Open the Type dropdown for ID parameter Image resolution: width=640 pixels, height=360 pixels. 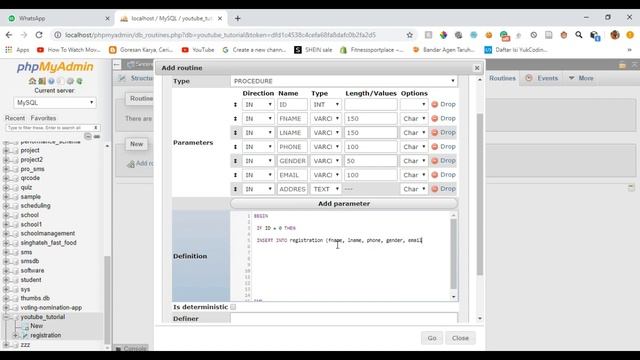pyautogui.click(x=325, y=104)
